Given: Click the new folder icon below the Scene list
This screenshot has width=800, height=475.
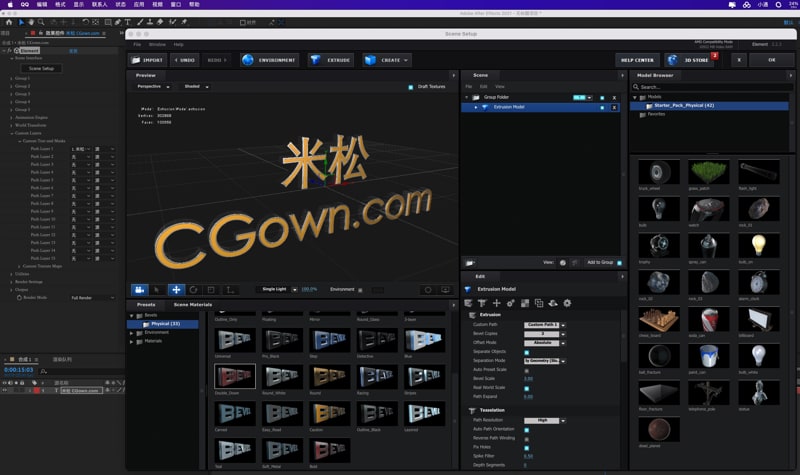Looking at the screenshot, I should 470,263.
